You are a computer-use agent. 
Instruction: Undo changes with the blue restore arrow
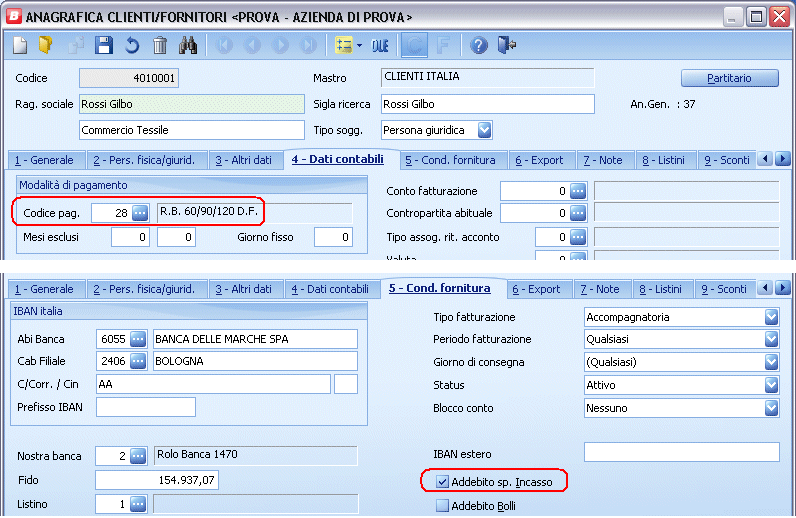132,45
